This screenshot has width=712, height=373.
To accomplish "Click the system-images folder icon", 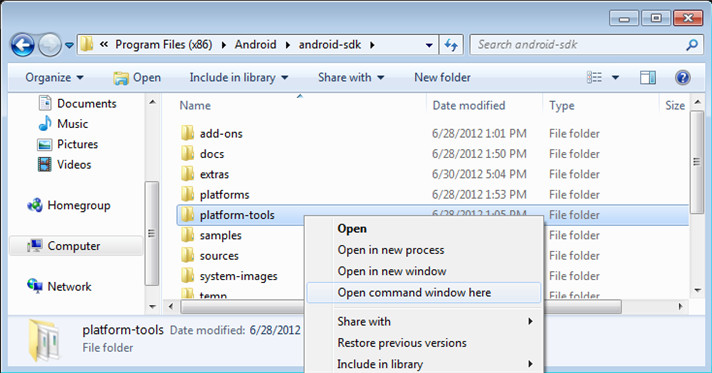I will tap(187, 276).
